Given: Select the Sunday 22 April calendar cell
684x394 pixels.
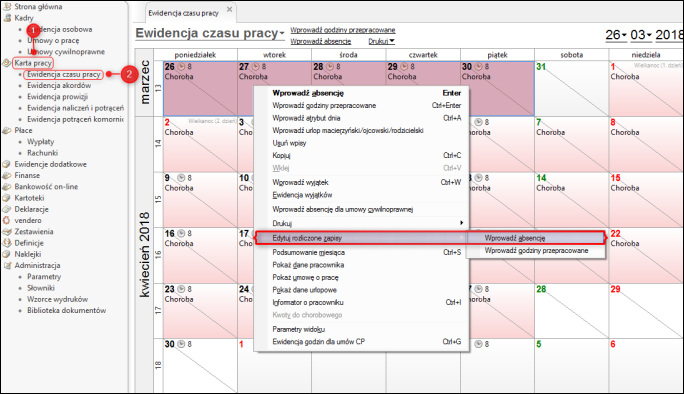Looking at the screenshot, I should coord(646,255).
